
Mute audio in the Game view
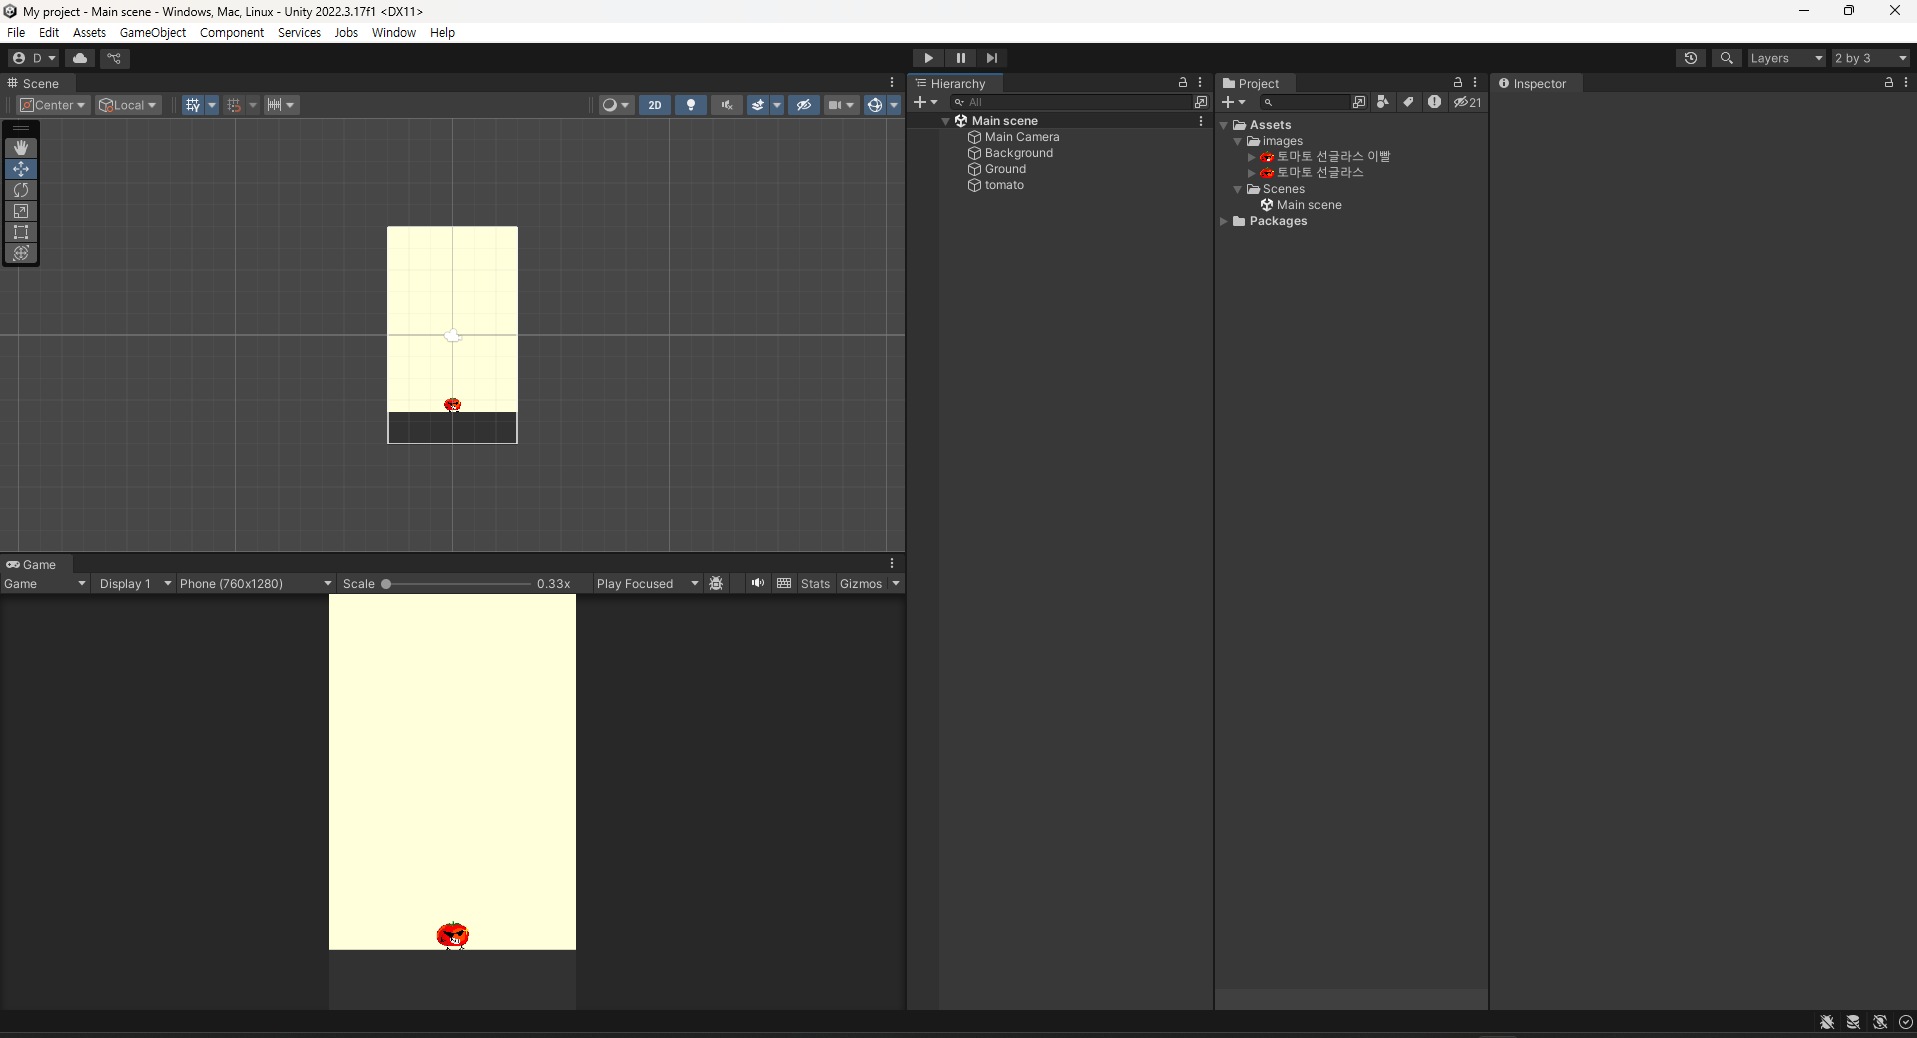(758, 584)
